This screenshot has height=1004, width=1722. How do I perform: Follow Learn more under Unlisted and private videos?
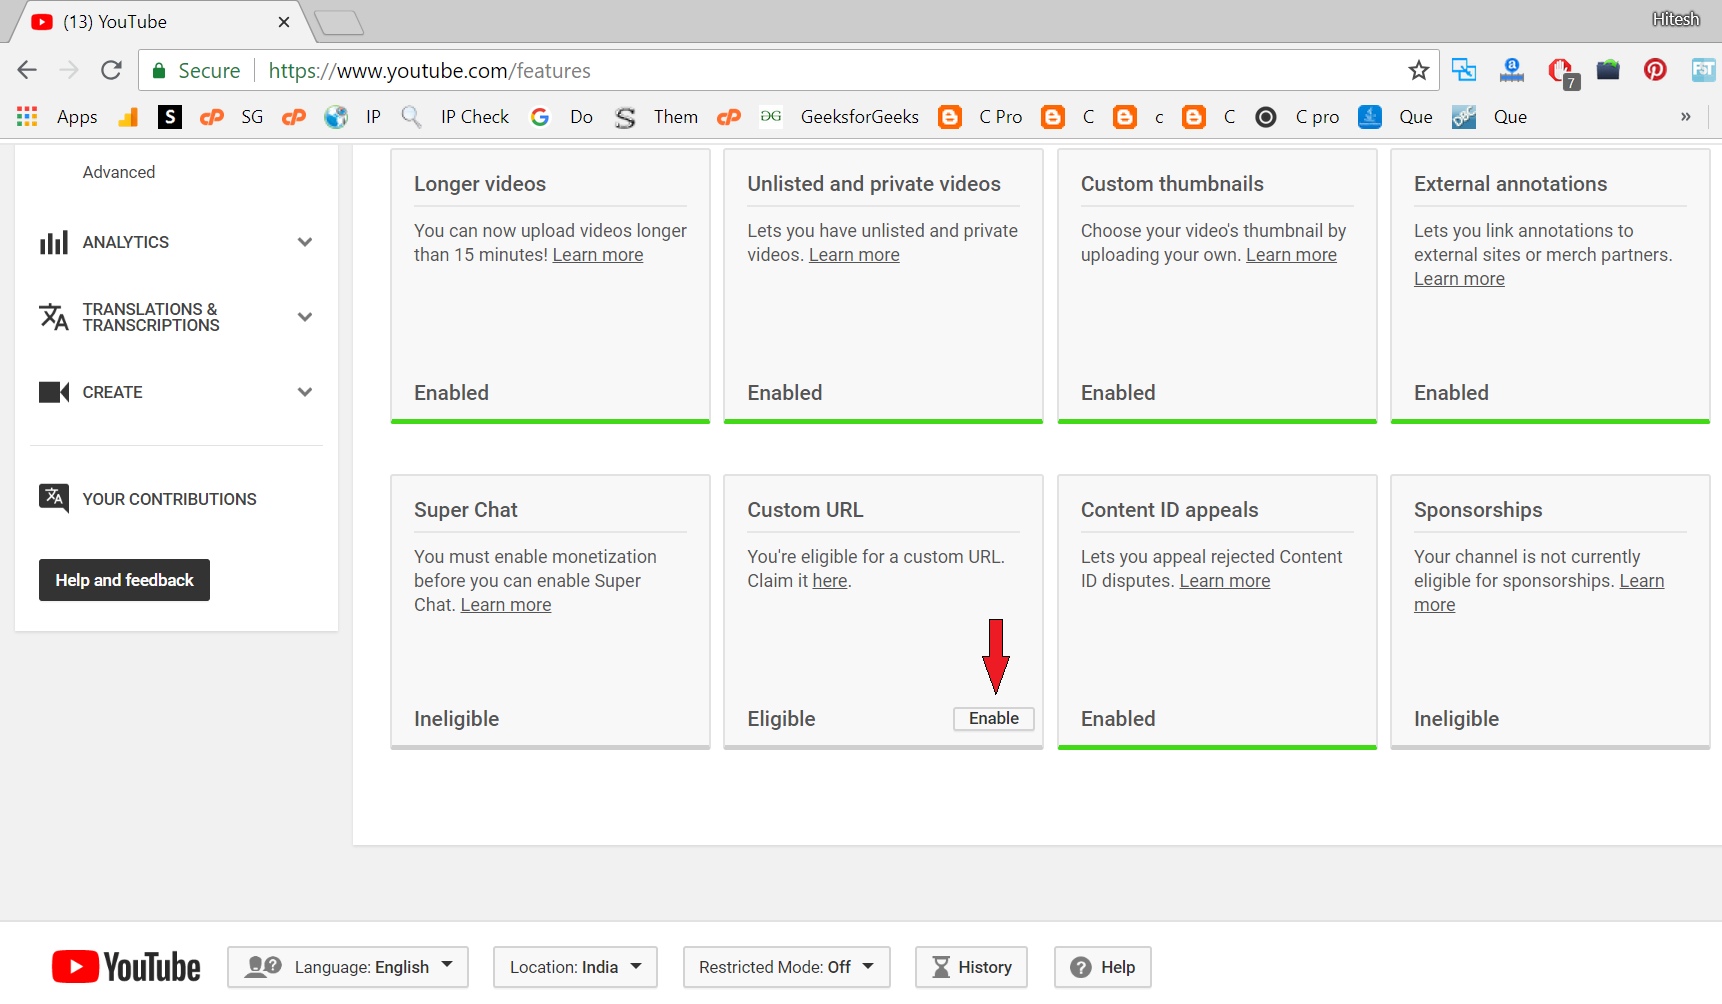[854, 255]
